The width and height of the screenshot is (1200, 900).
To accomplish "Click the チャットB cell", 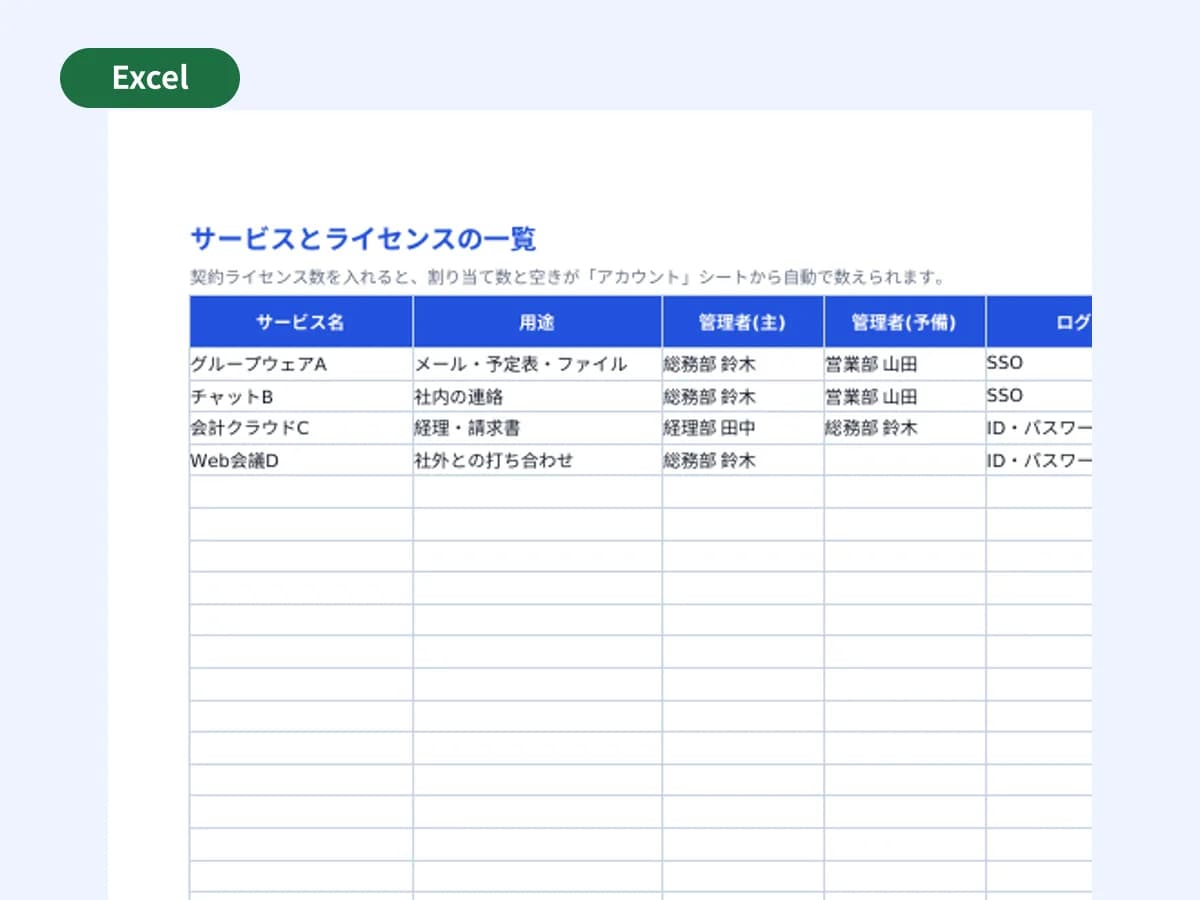I will click(301, 396).
